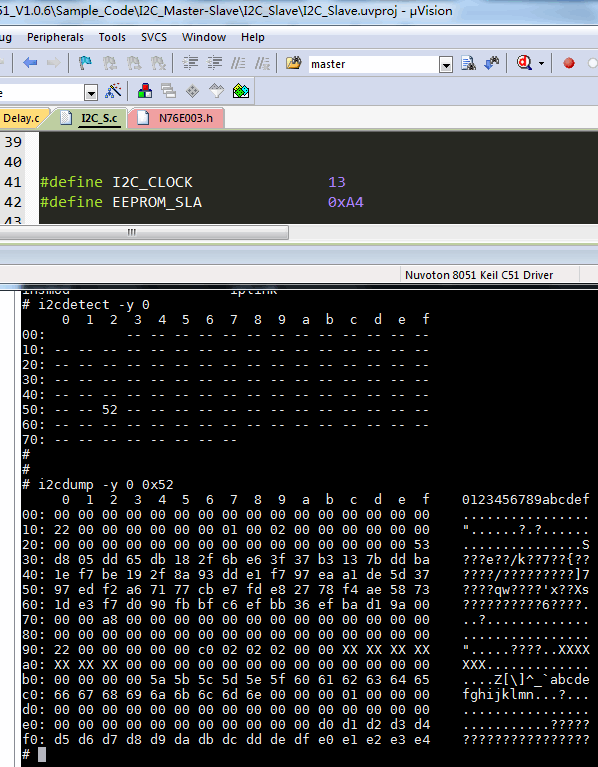
Task: Open the find in files folder icon
Action: coord(293,63)
